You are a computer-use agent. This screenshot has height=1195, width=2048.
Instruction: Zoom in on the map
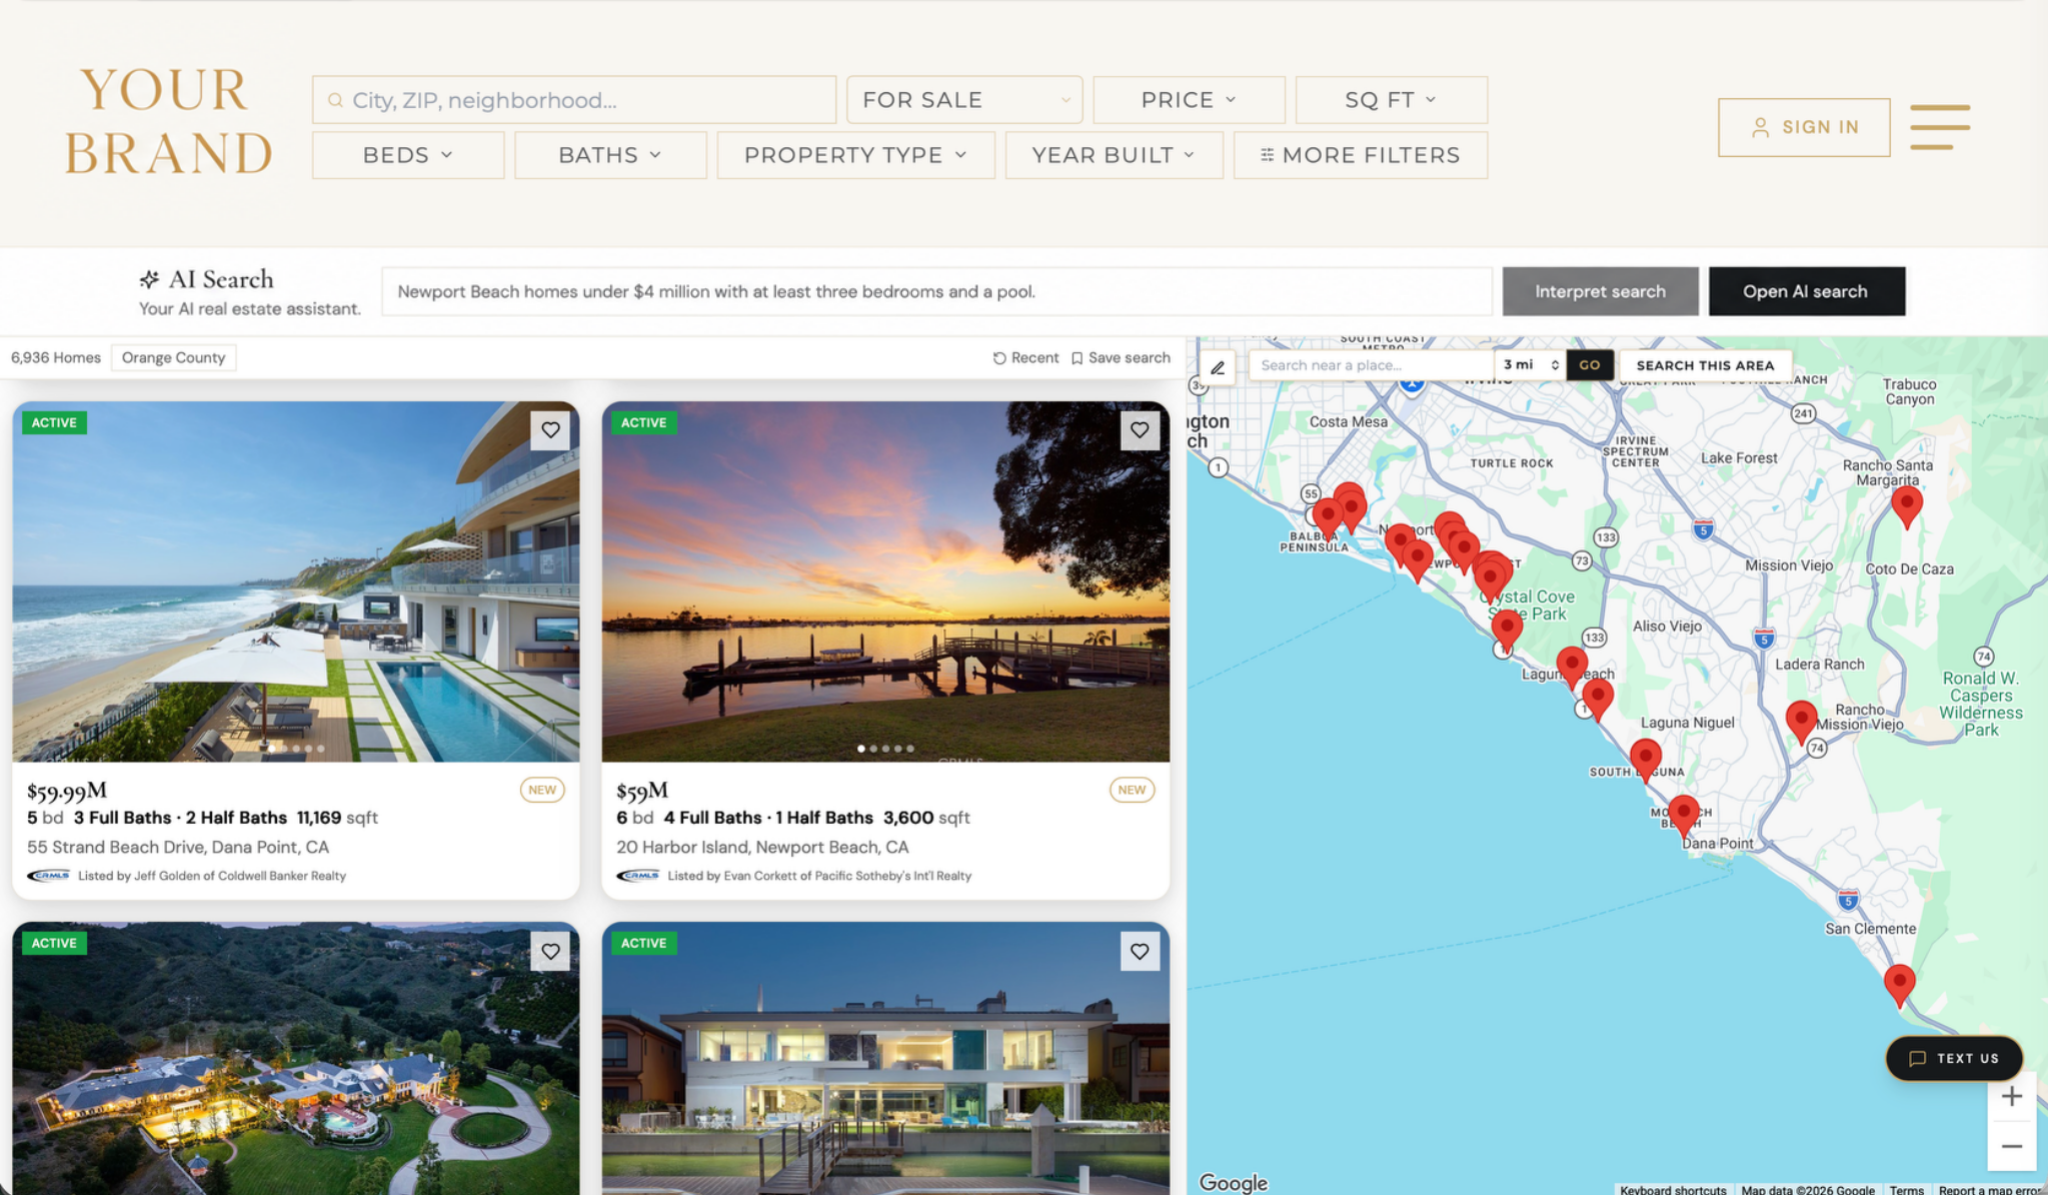click(2012, 1096)
